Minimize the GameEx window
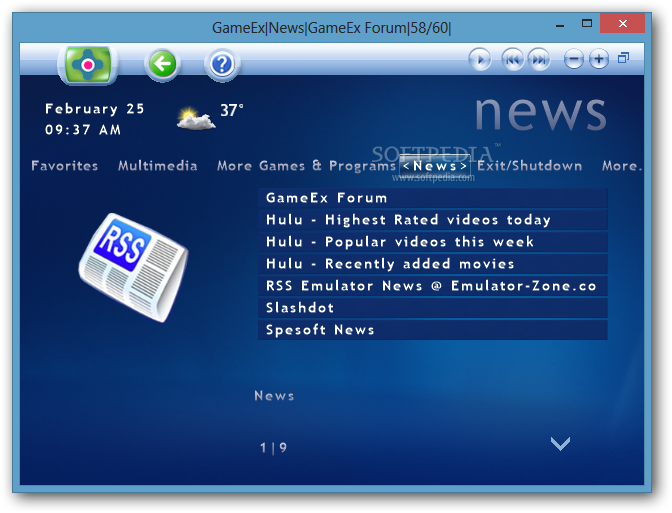The width and height of the screenshot is (672, 513). point(560,25)
